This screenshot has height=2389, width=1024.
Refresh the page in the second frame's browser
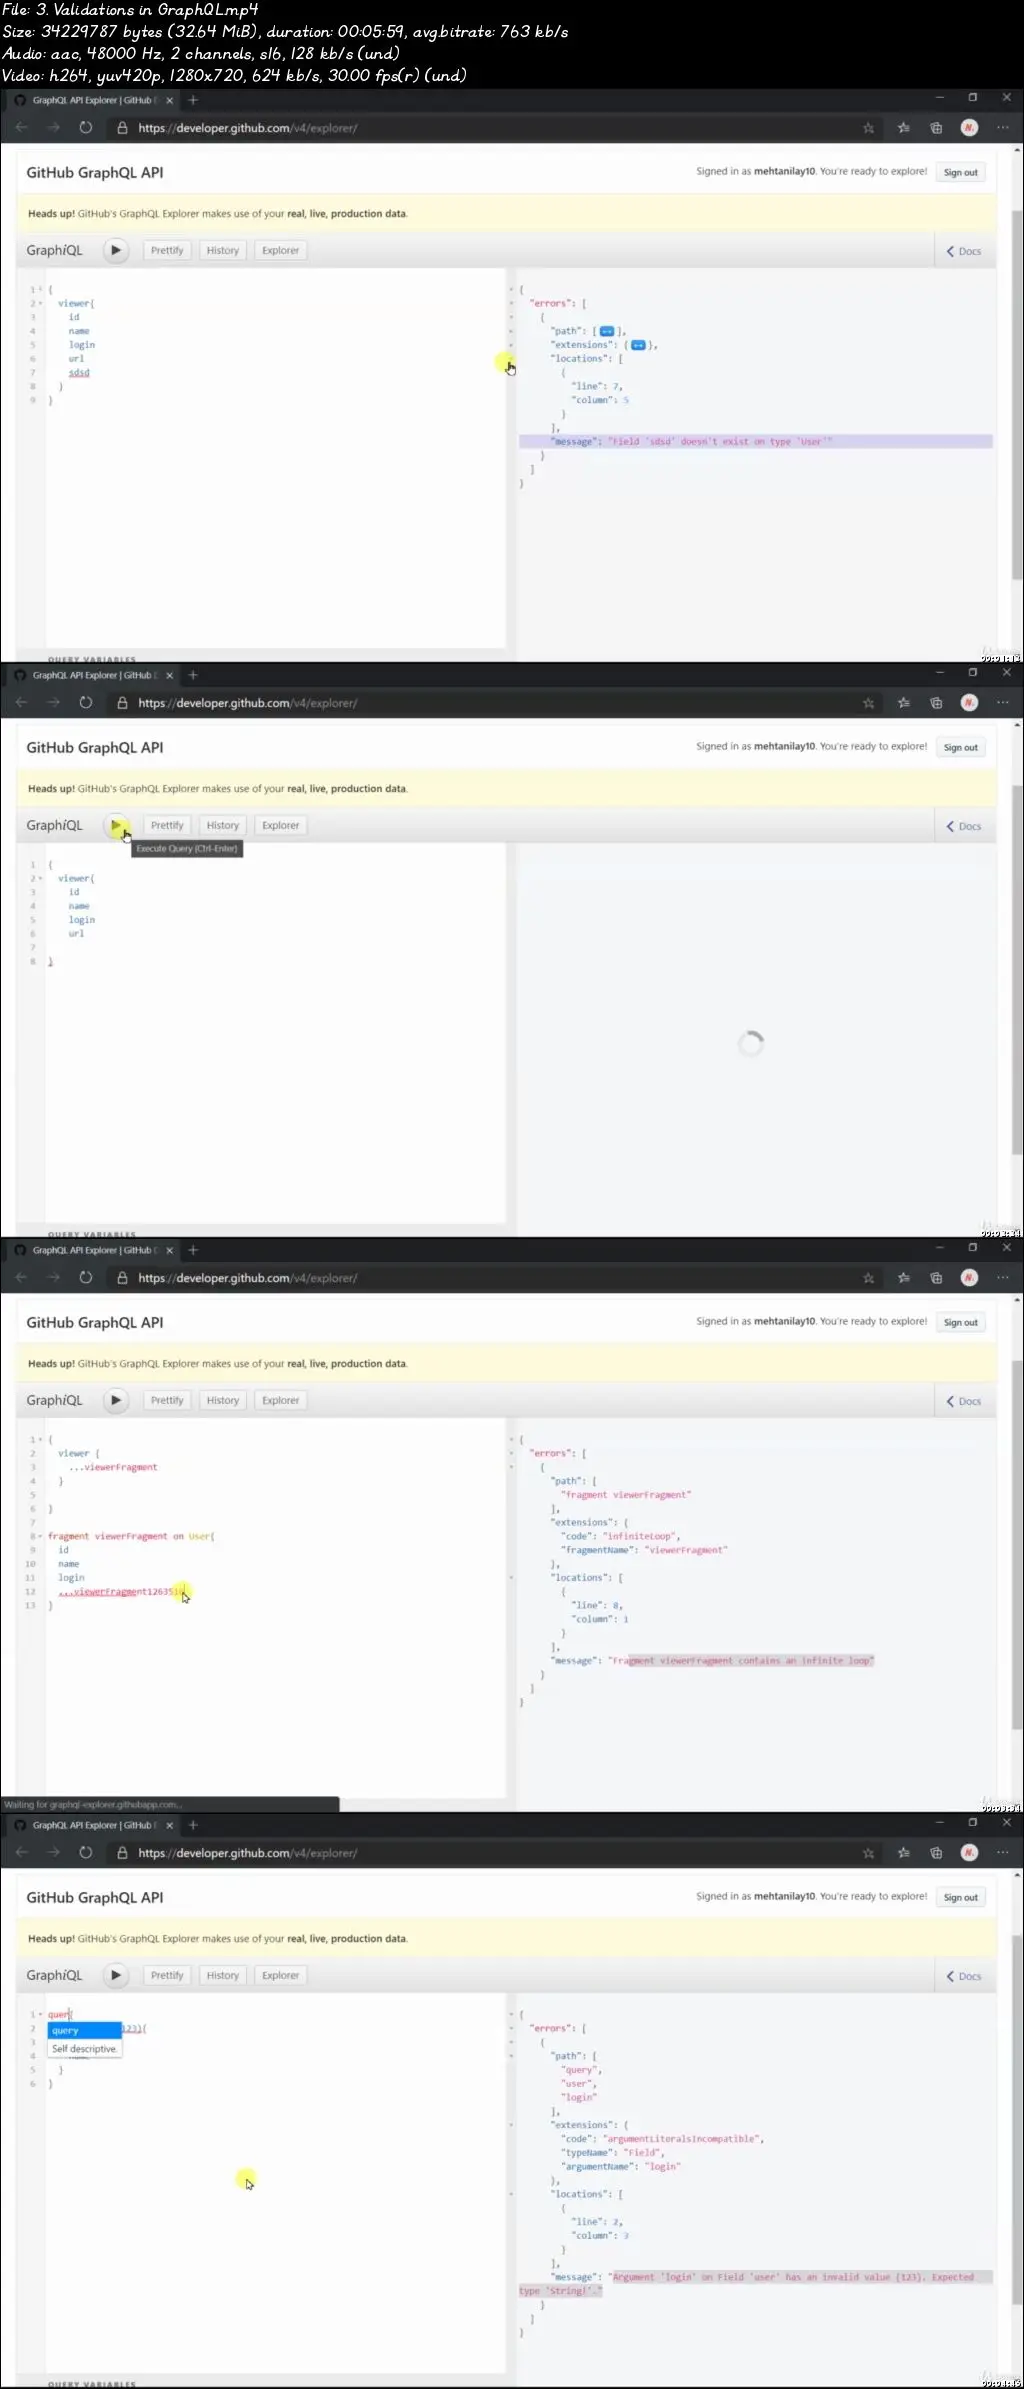tap(86, 703)
